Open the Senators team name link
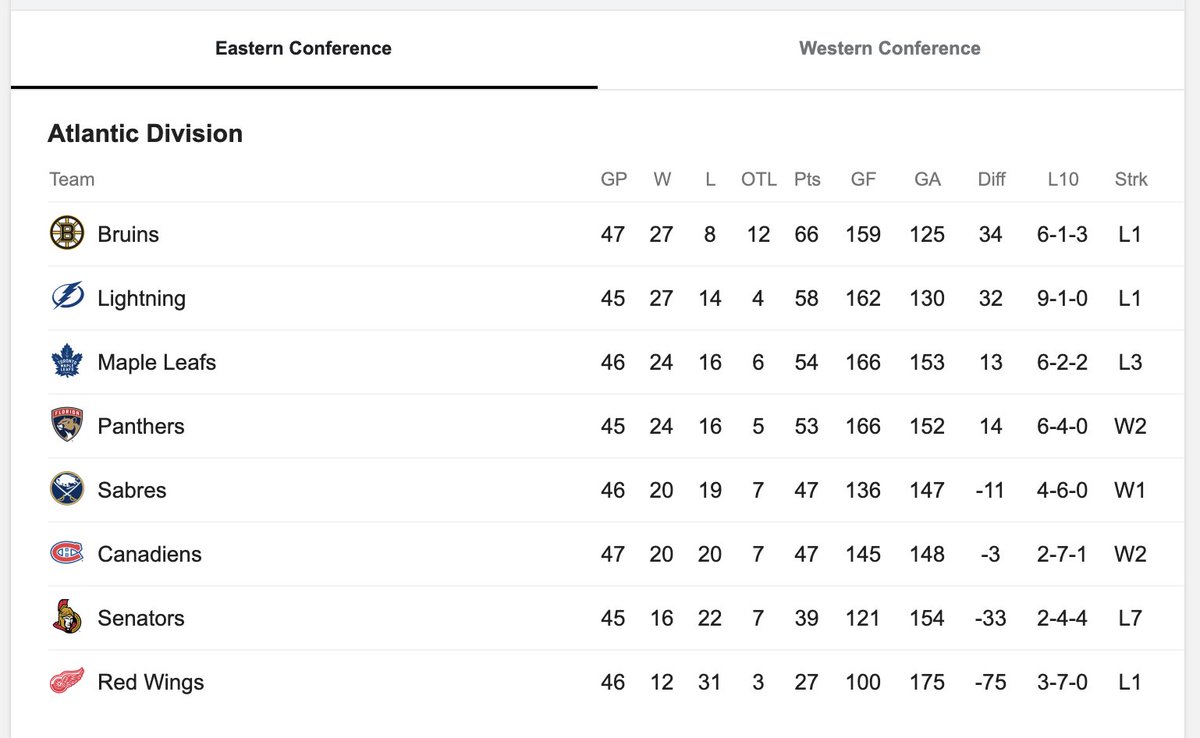The height and width of the screenshot is (738, 1200). pos(140,618)
